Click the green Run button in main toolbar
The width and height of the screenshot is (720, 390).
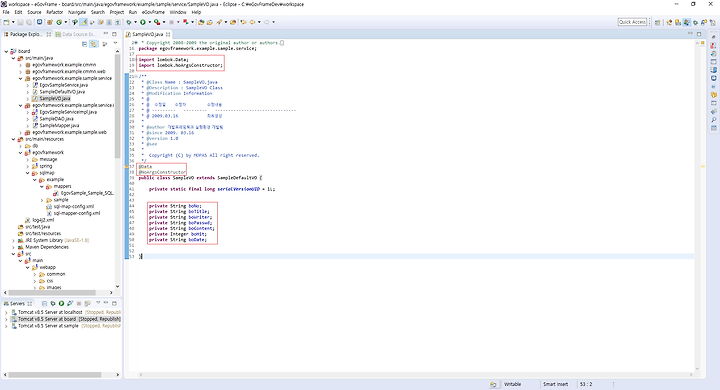pyautogui.click(x=143, y=22)
